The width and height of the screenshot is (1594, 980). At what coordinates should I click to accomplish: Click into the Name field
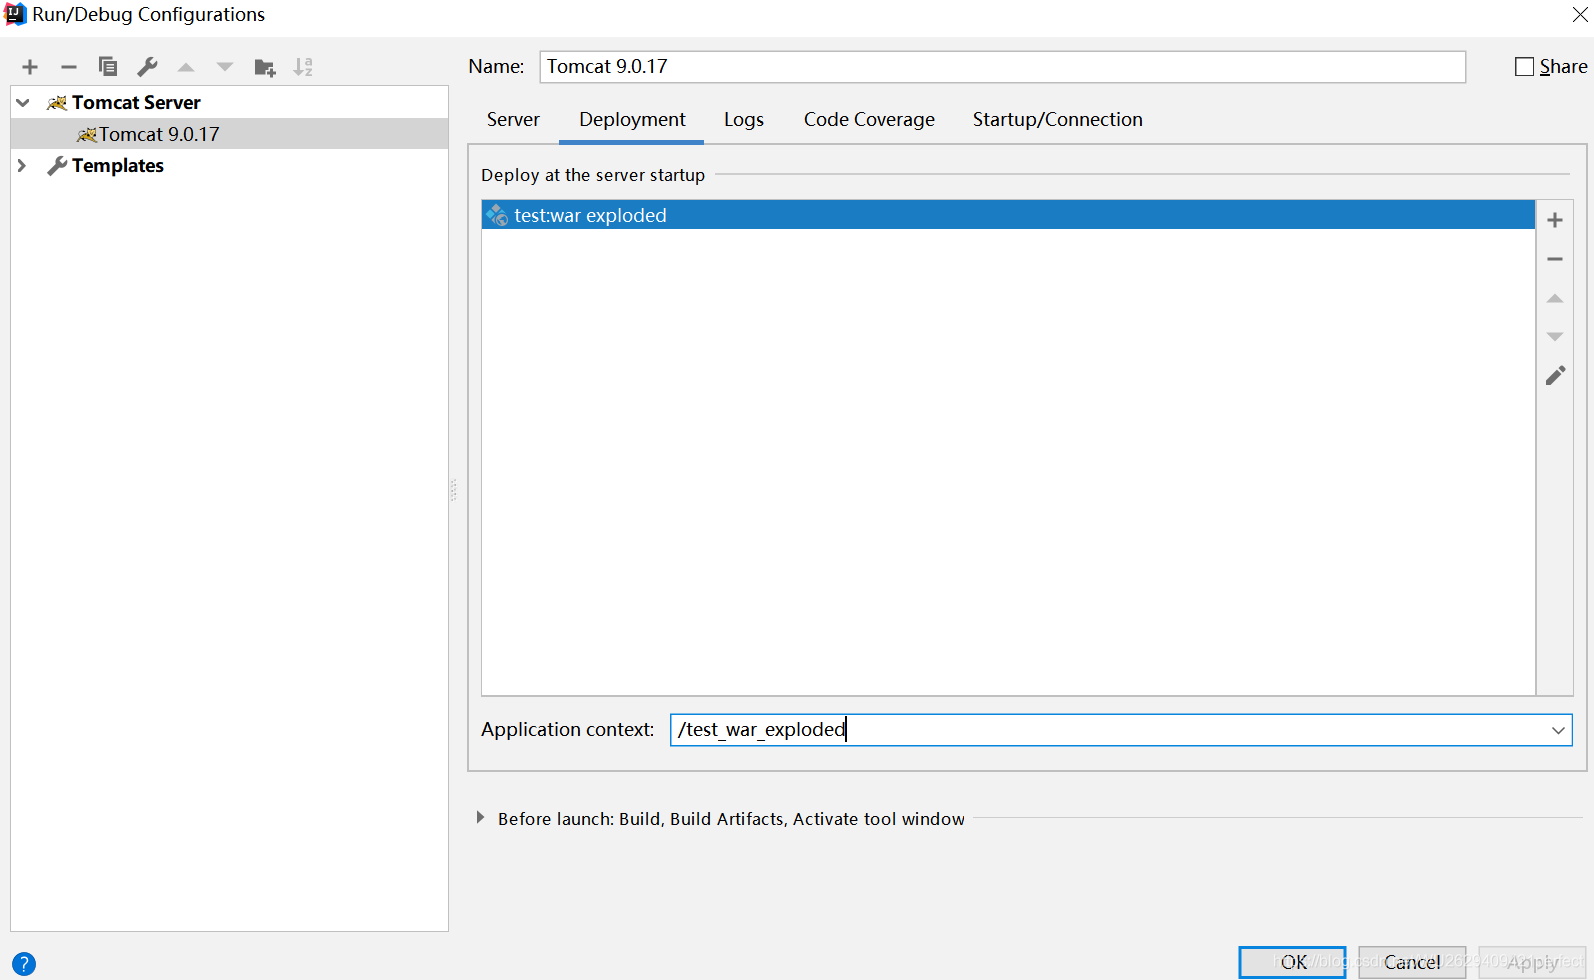coord(1003,67)
